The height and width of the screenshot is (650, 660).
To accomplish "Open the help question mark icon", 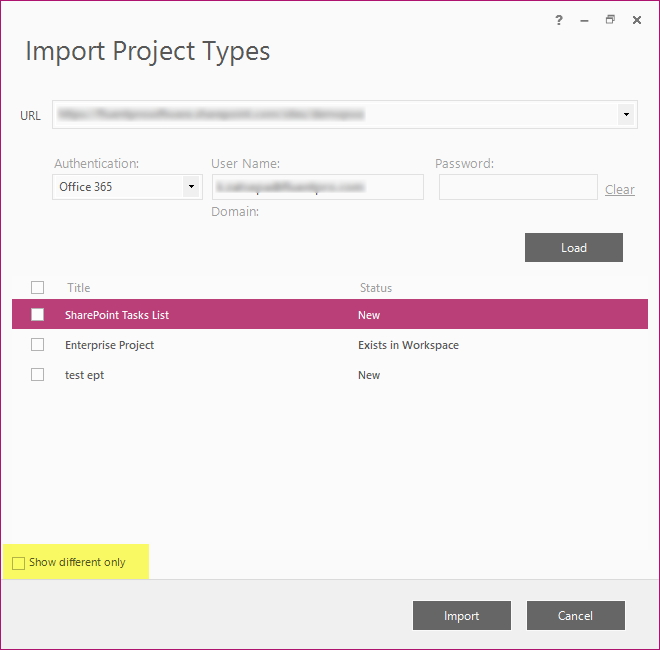I will point(559,20).
